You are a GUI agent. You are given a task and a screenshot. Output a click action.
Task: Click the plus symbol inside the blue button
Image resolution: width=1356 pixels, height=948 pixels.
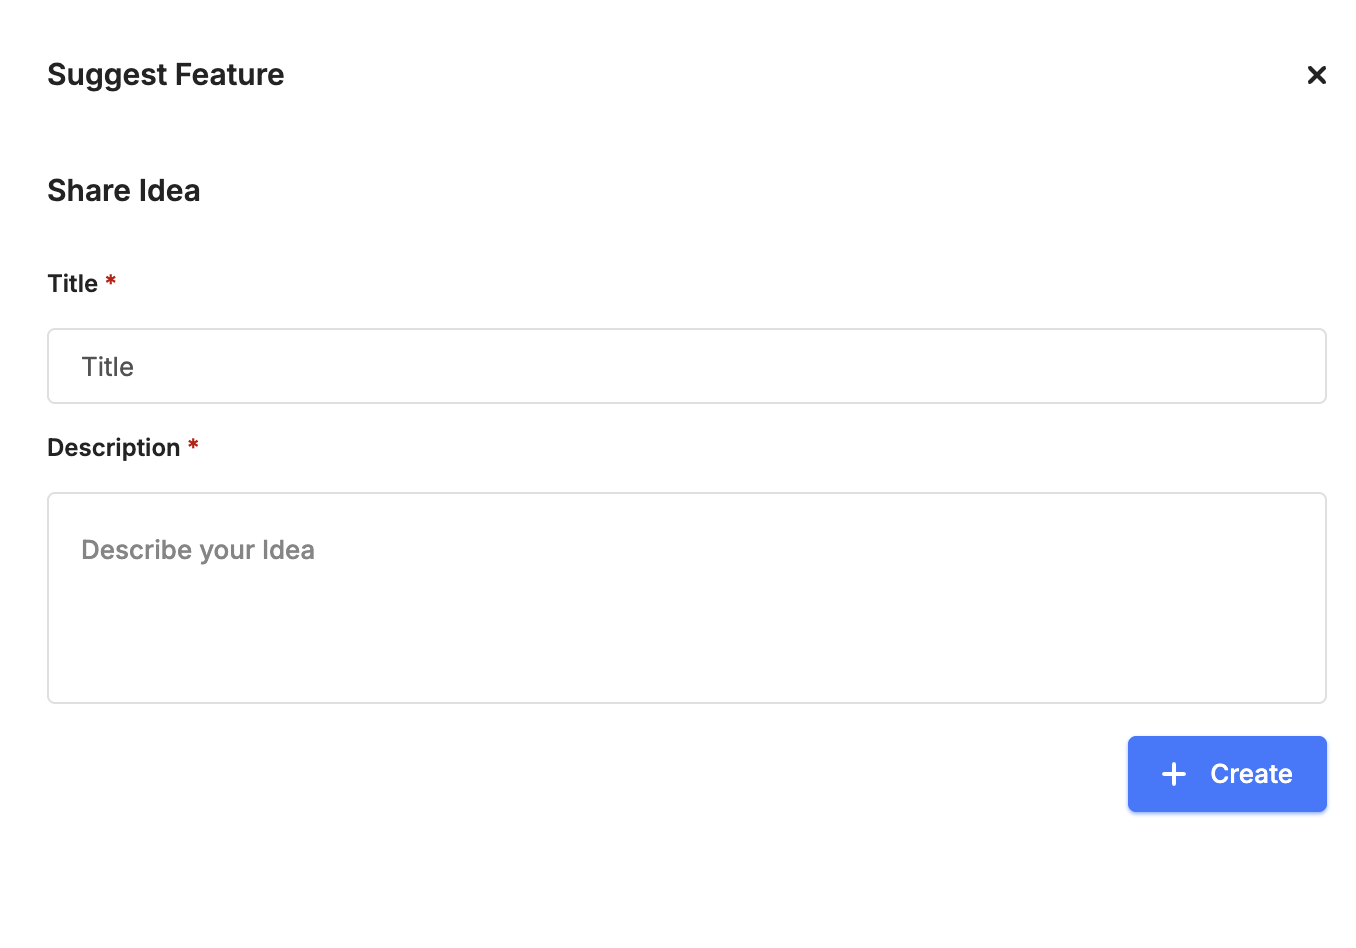[1173, 774]
